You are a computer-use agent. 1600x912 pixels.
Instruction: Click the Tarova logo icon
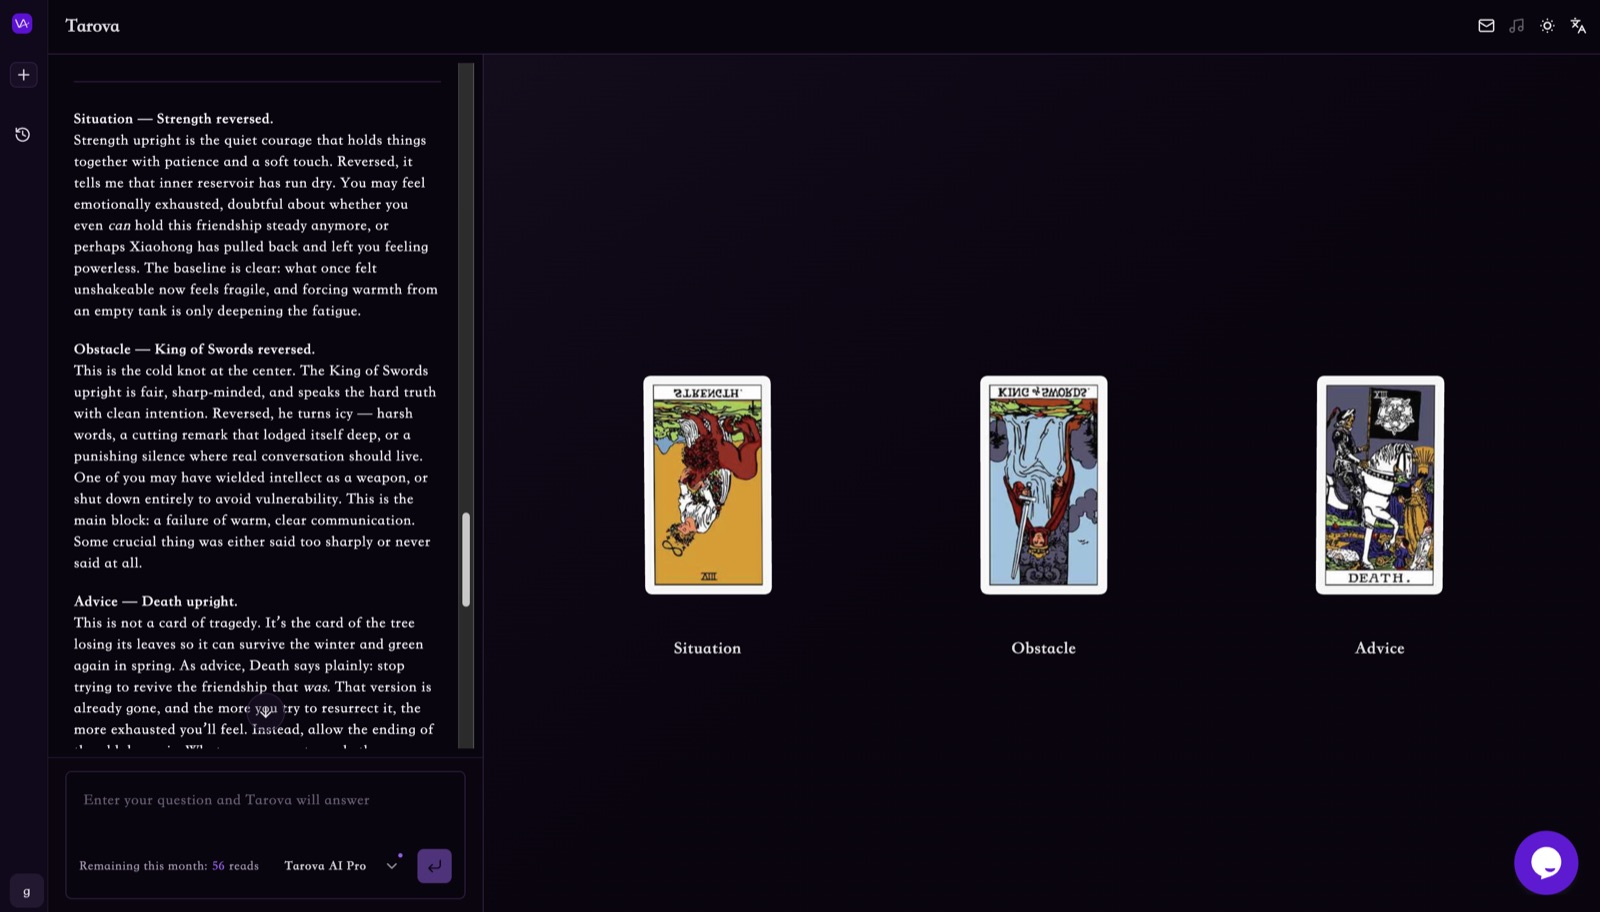pos(22,23)
